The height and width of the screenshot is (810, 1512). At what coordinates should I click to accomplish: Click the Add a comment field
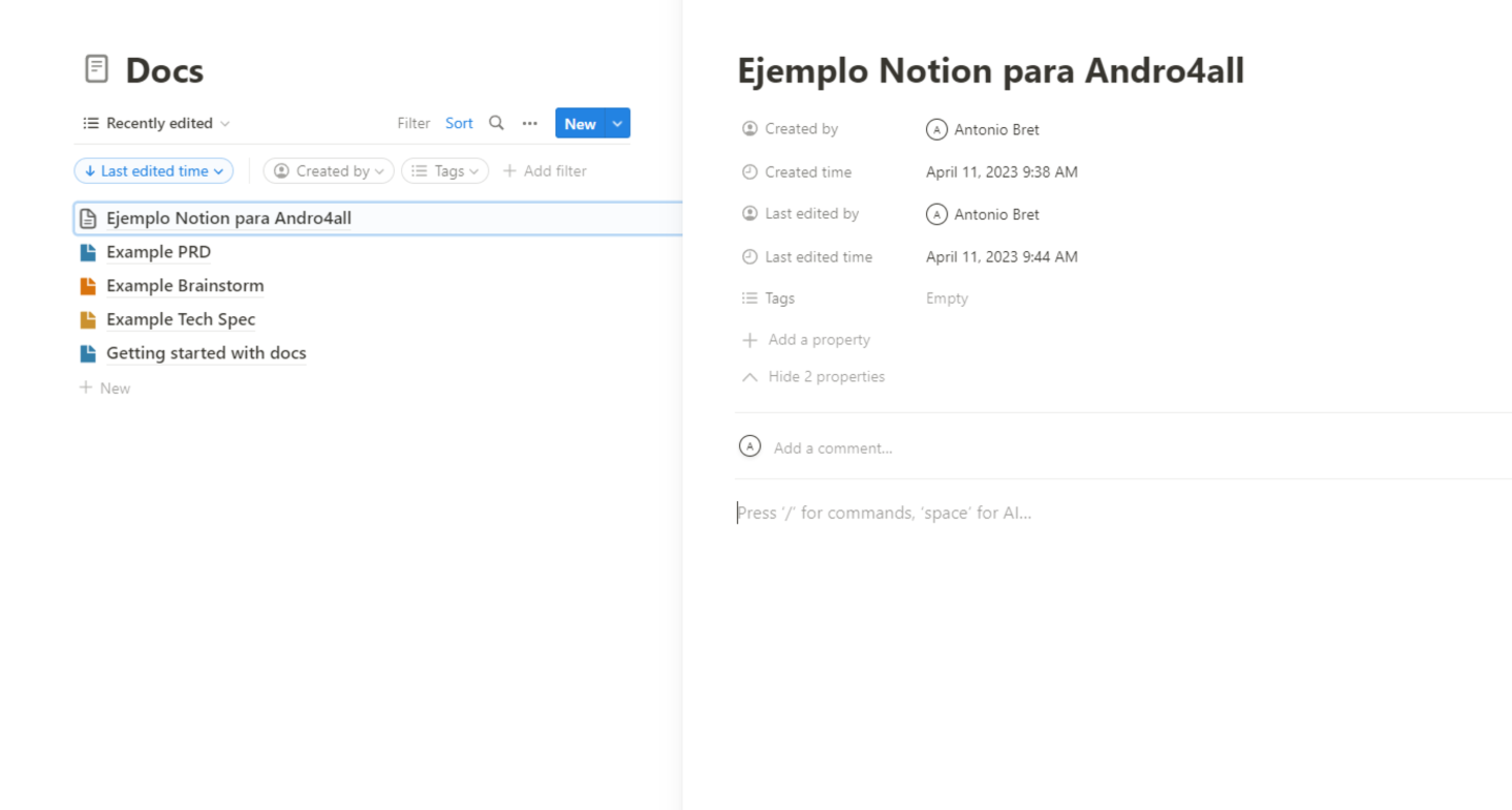(x=833, y=448)
